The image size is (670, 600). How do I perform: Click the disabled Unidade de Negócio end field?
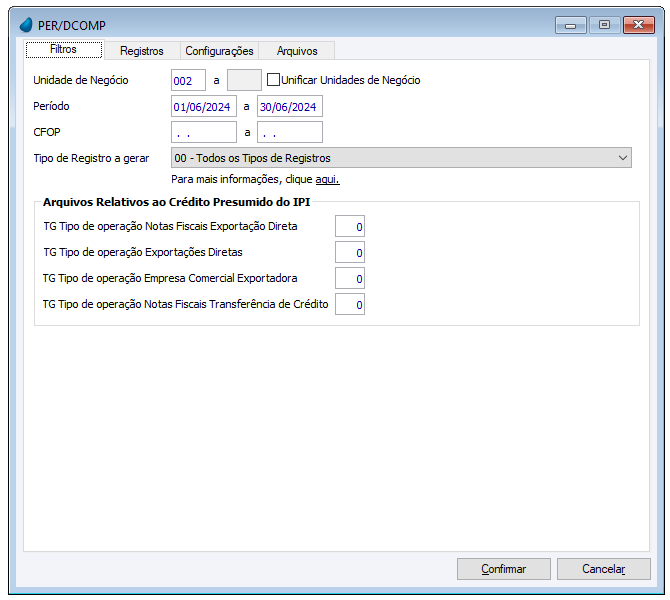tap(244, 80)
